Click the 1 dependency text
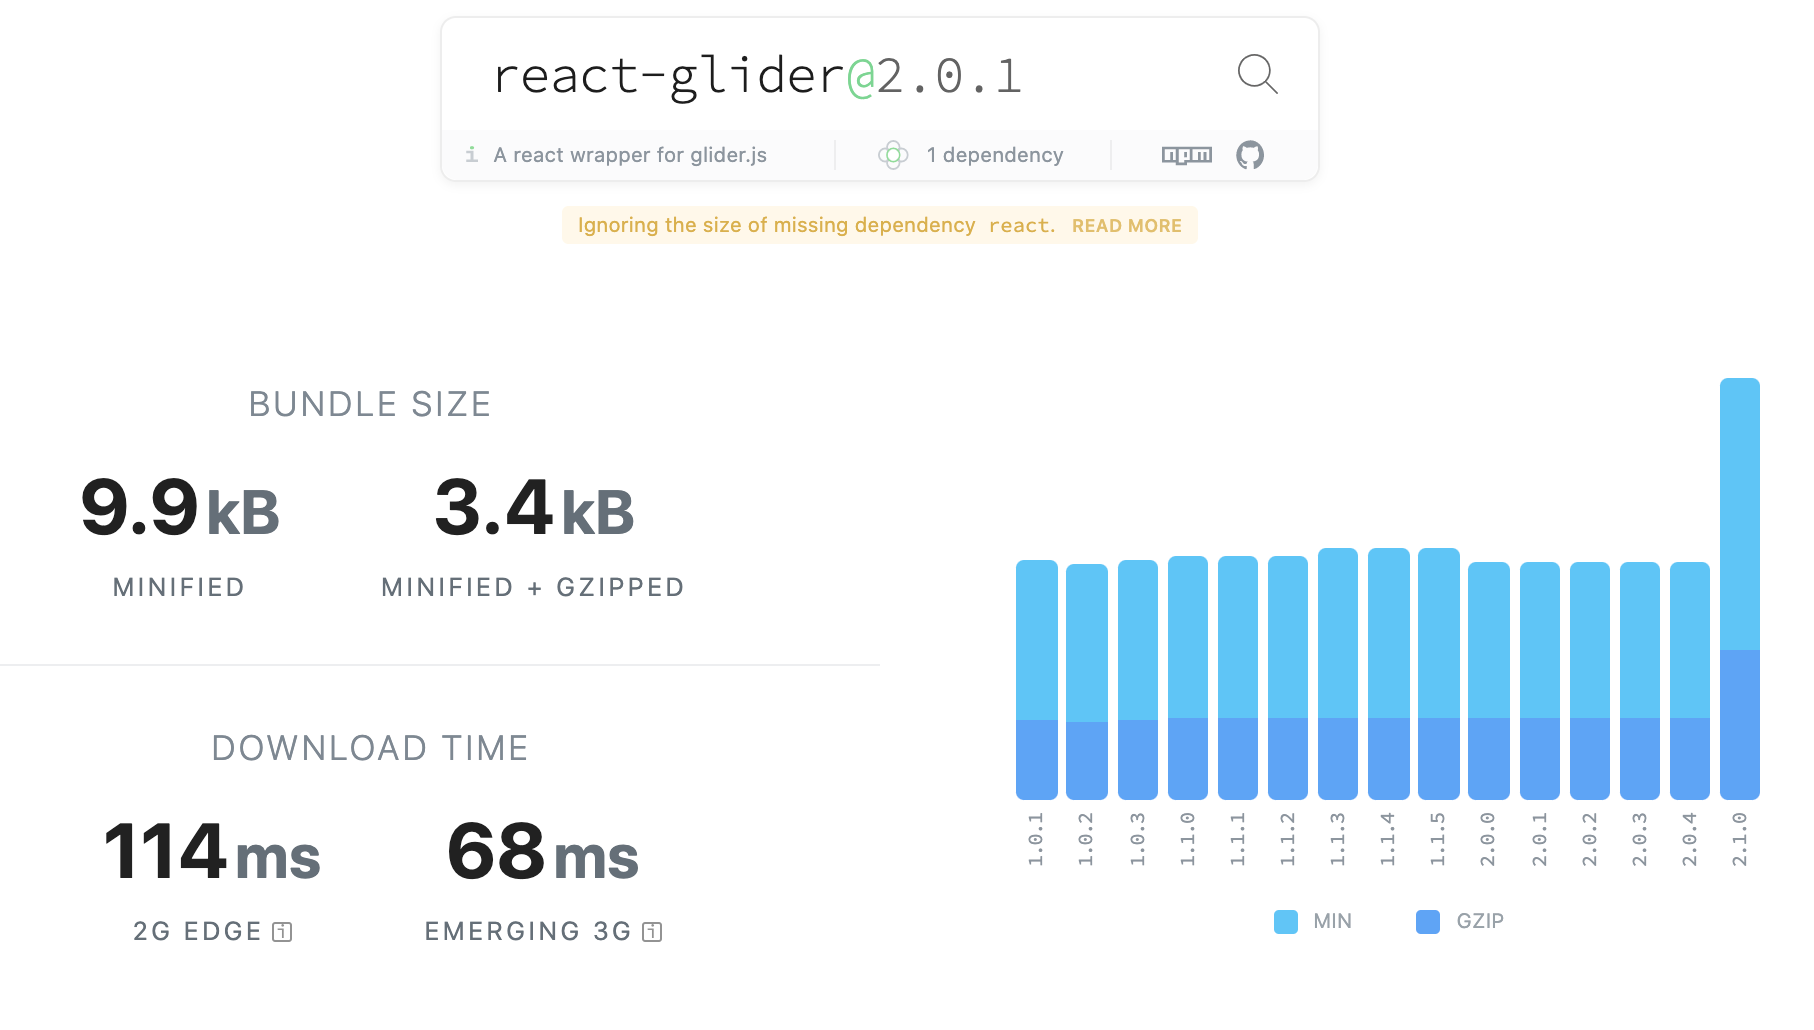The height and width of the screenshot is (1030, 1814). point(995,155)
